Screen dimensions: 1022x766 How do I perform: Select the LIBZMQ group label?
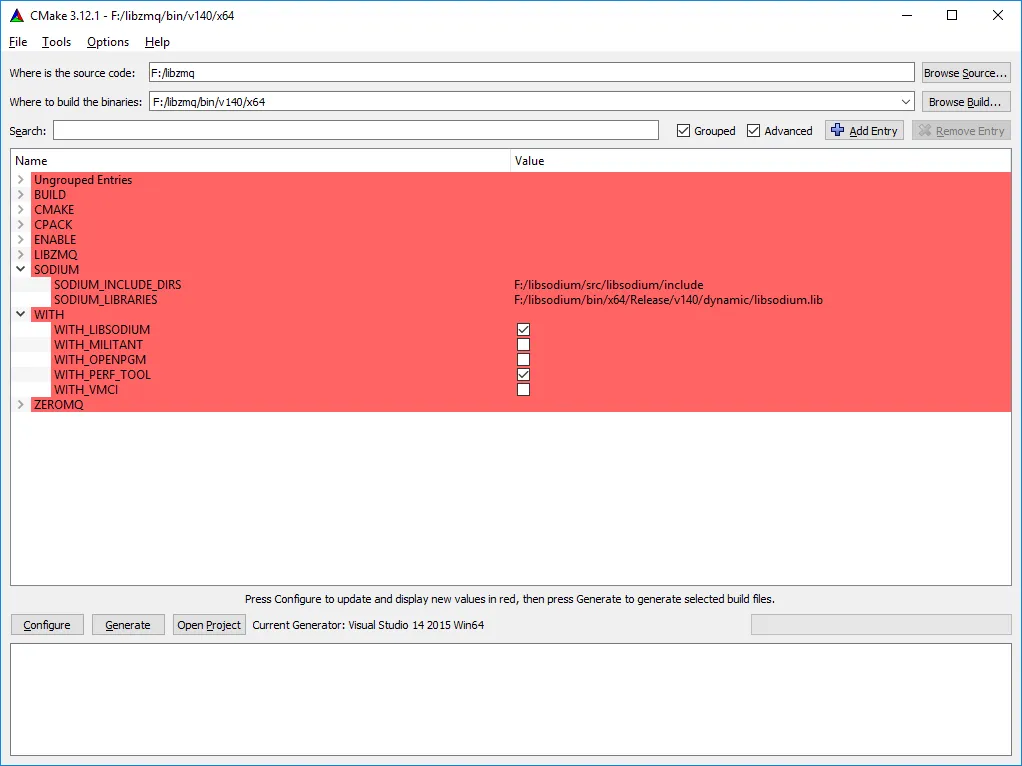coord(55,254)
